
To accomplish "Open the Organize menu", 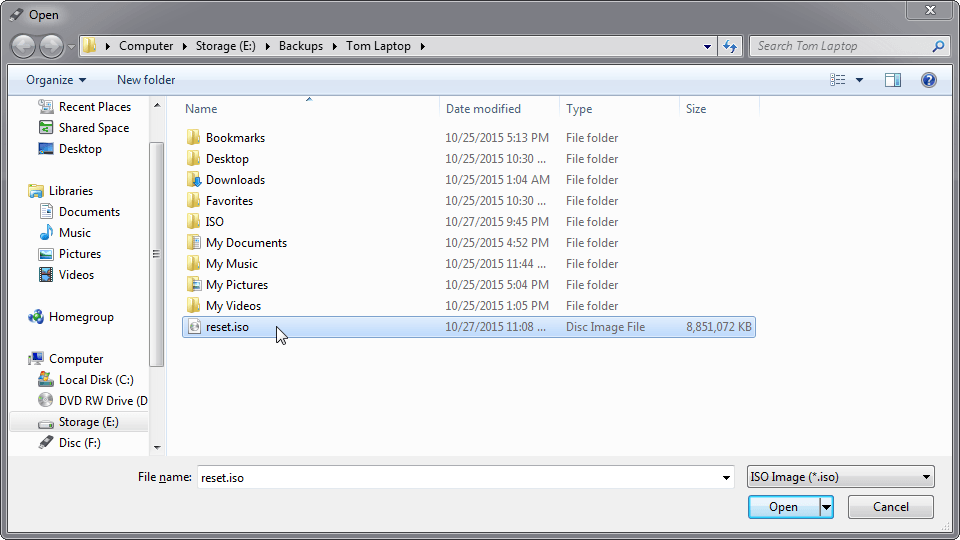I will (x=56, y=80).
